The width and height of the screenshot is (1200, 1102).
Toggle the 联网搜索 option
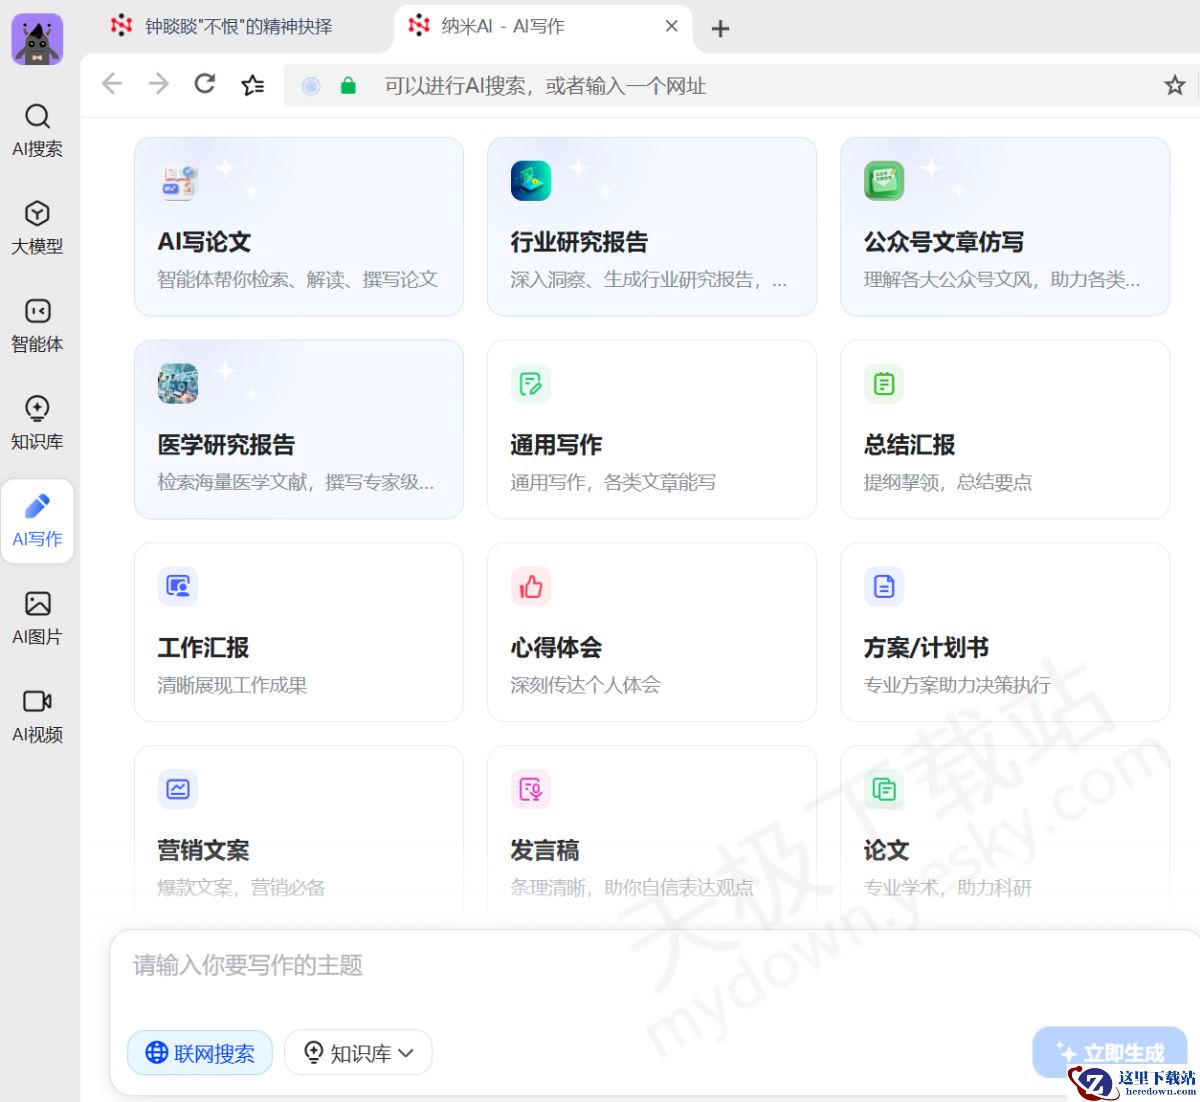tap(200, 1053)
